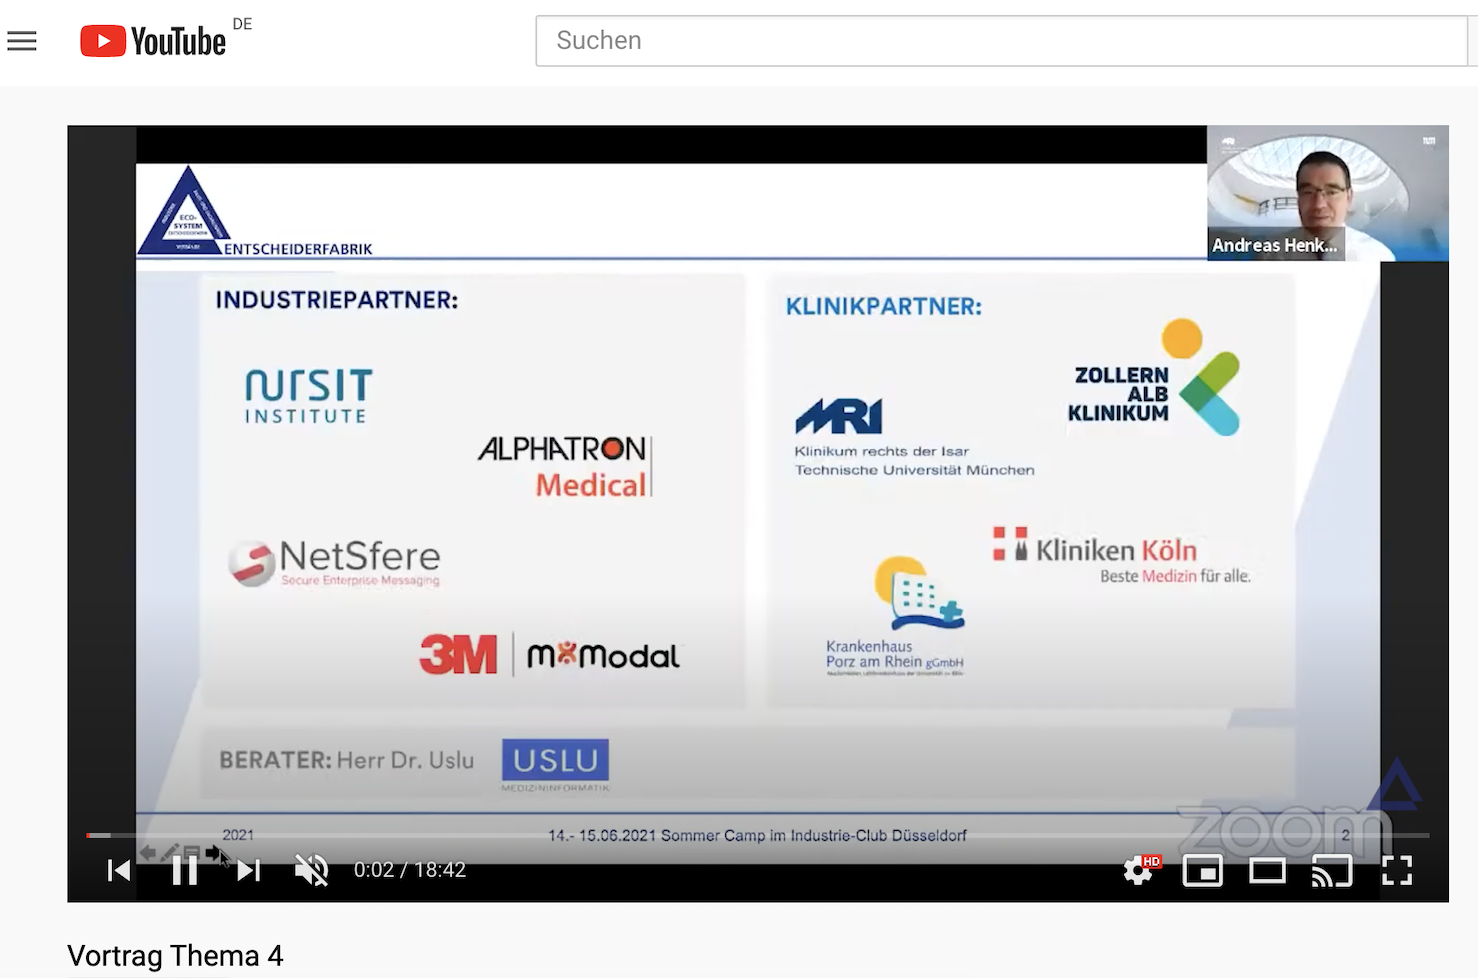Cast video to a TV
This screenshot has height=978, width=1478.
click(1332, 871)
